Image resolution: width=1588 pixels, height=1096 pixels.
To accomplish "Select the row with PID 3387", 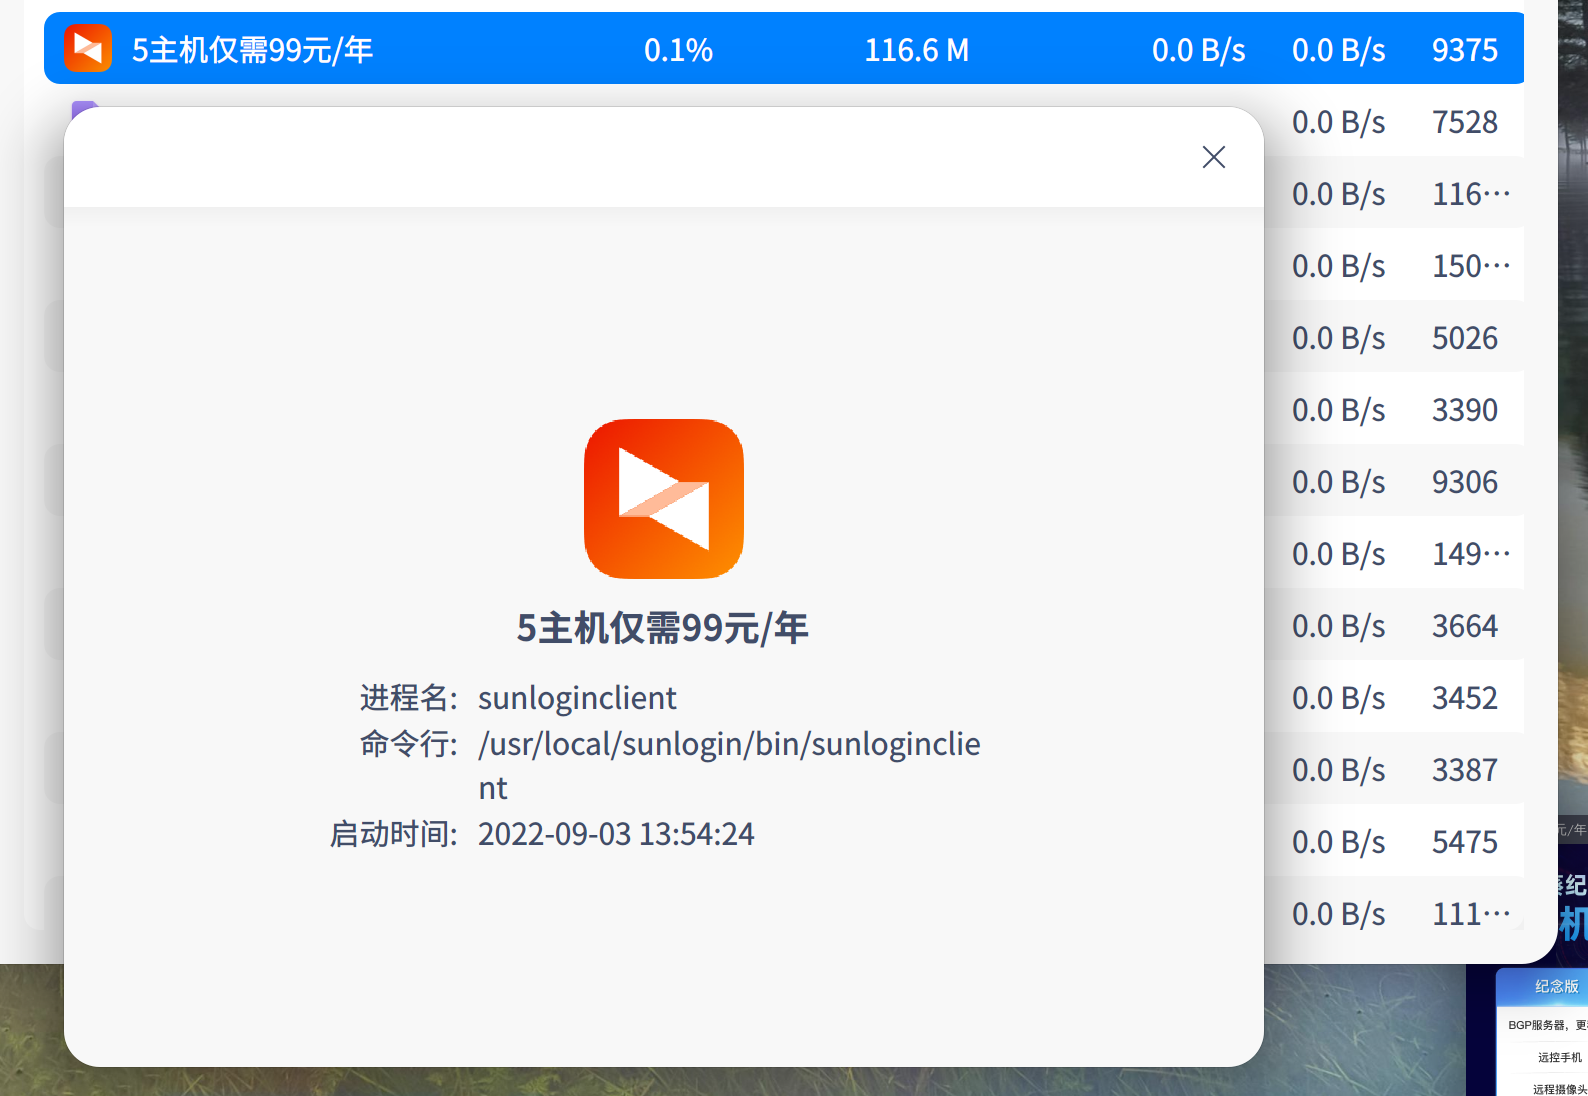I will [1394, 769].
